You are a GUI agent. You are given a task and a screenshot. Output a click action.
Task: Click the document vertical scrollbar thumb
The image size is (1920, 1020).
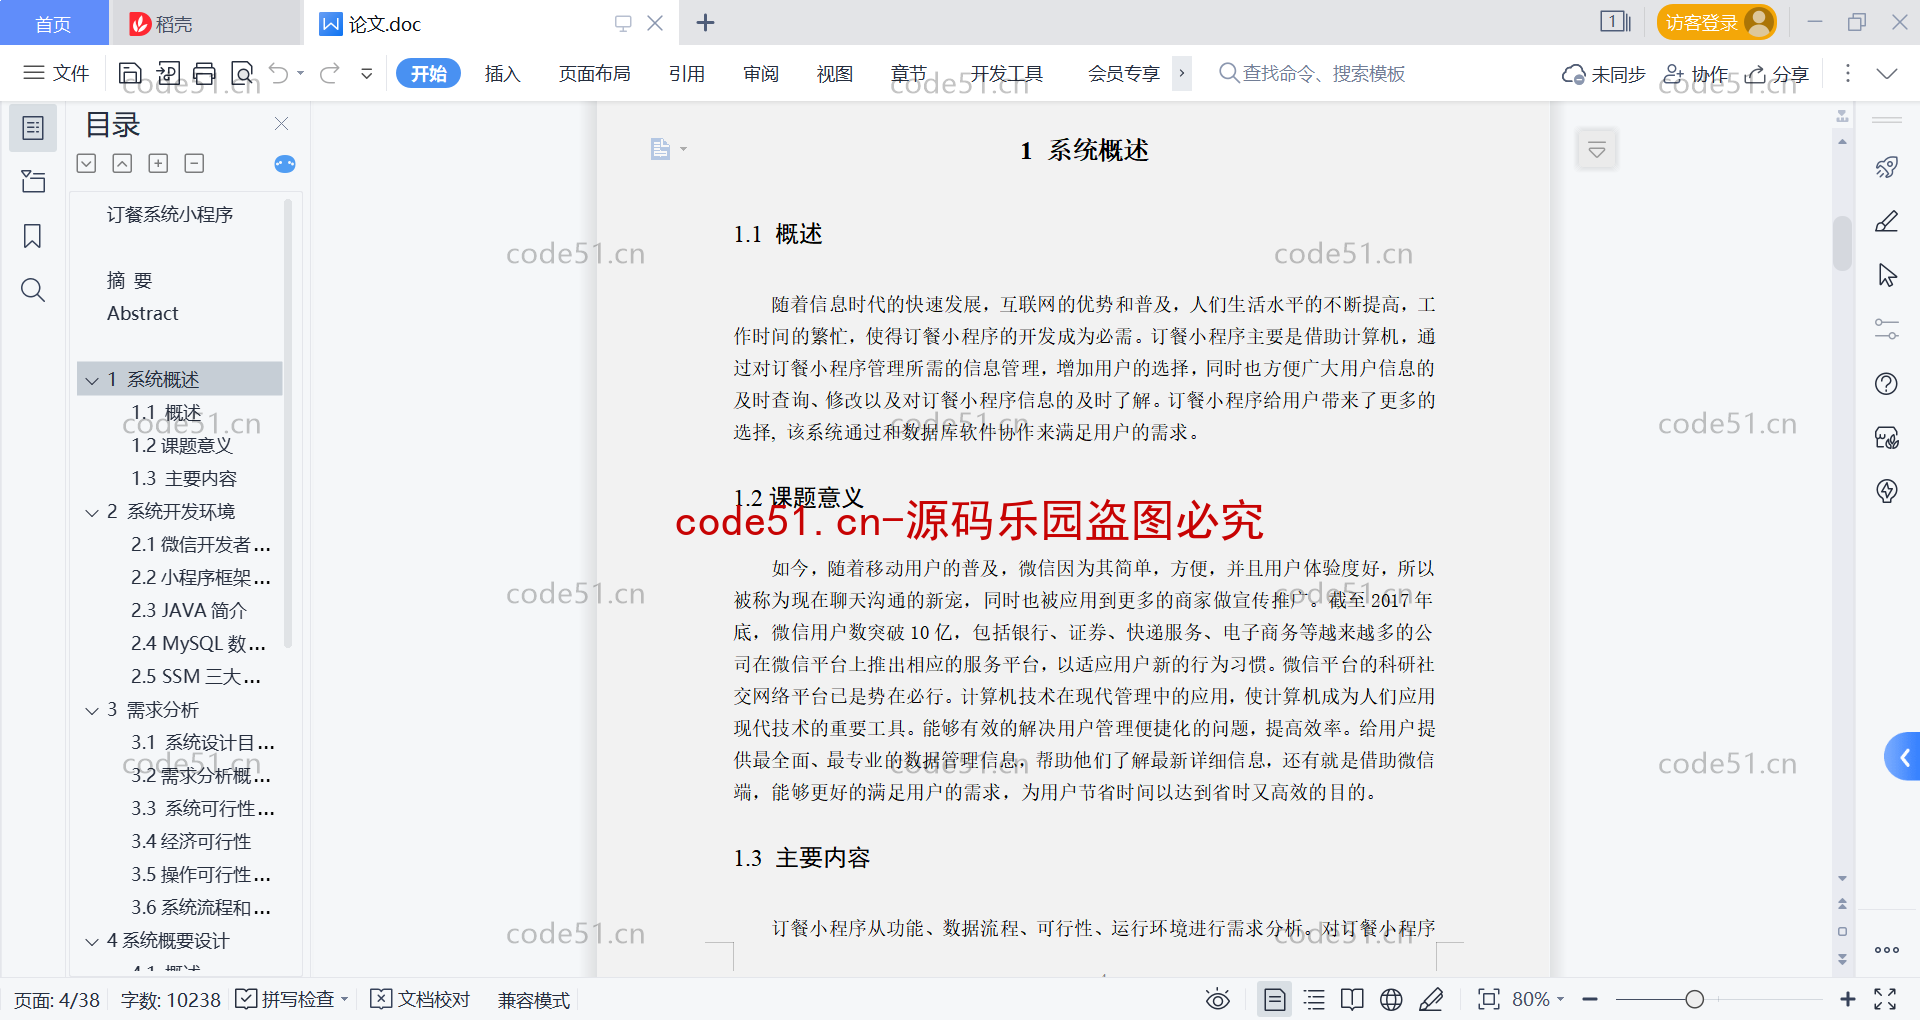coord(1842,243)
